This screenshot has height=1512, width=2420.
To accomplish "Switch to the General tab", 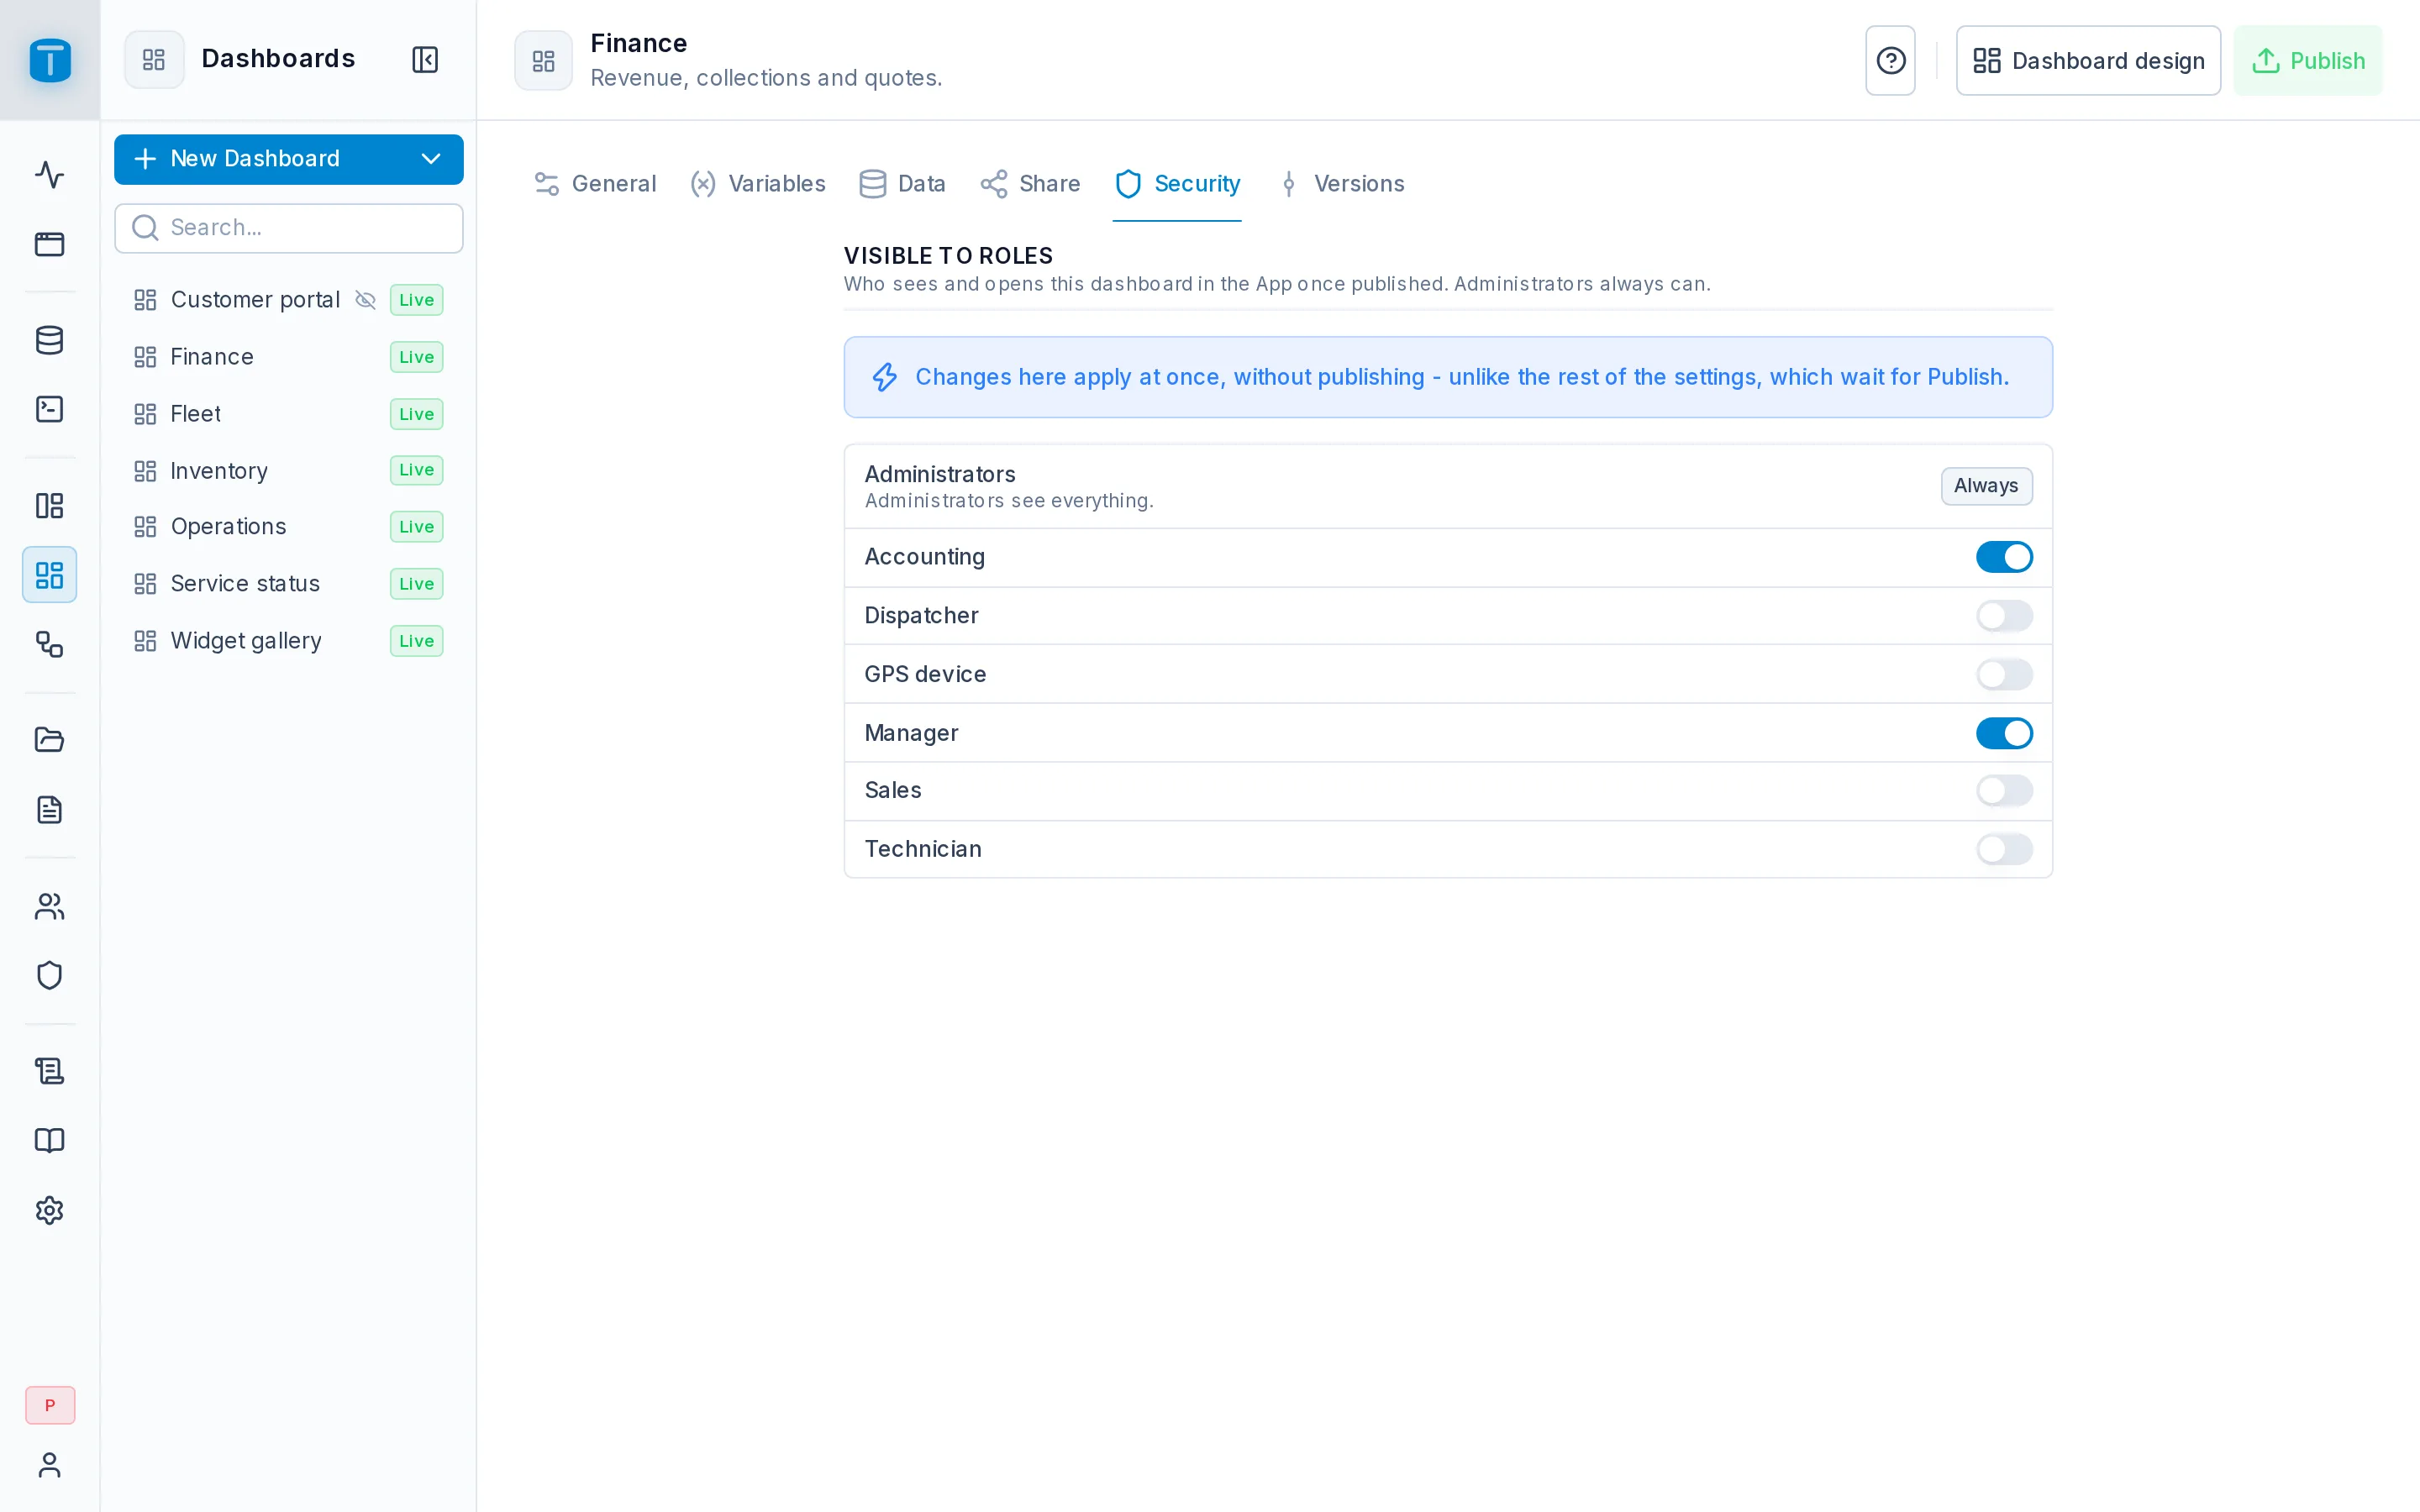I will click(x=595, y=184).
